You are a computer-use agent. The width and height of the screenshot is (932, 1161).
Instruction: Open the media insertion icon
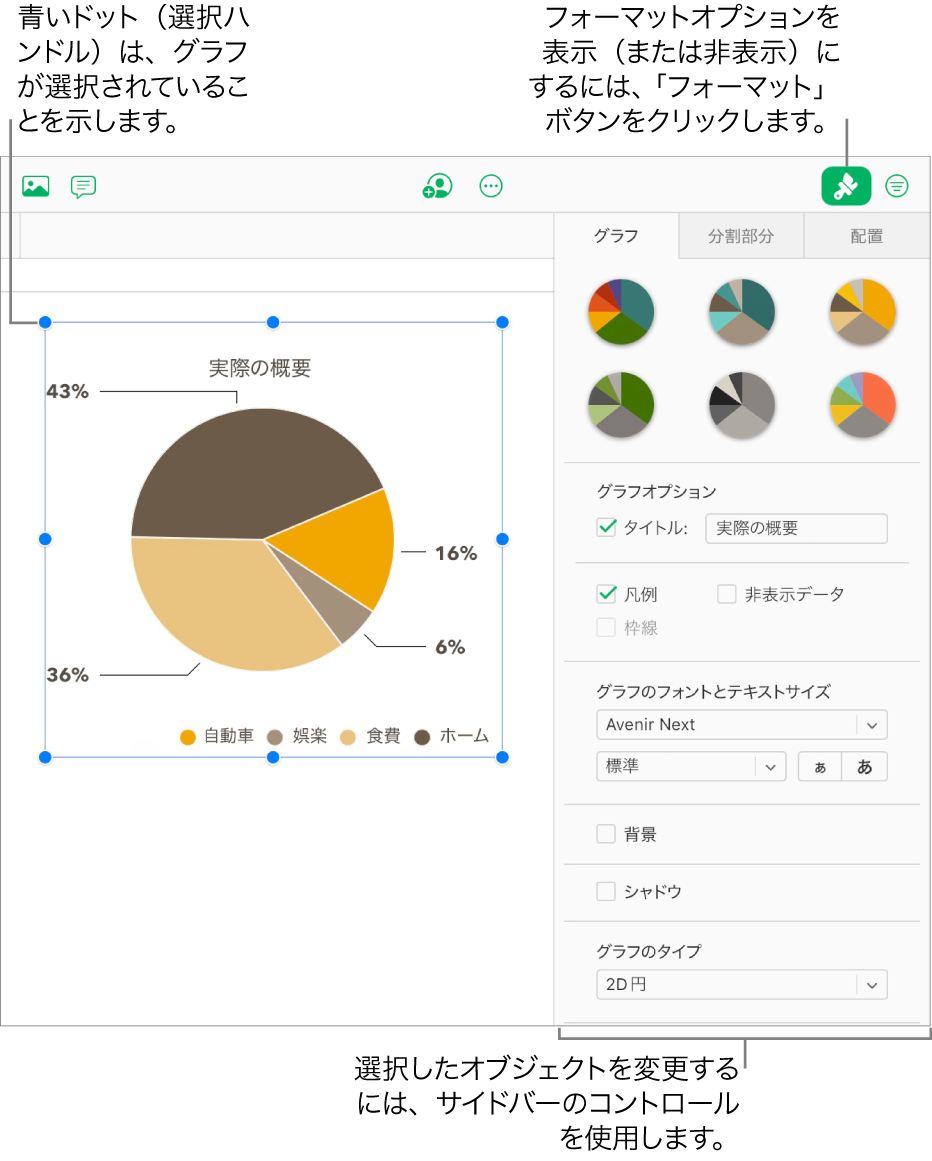tap(35, 186)
